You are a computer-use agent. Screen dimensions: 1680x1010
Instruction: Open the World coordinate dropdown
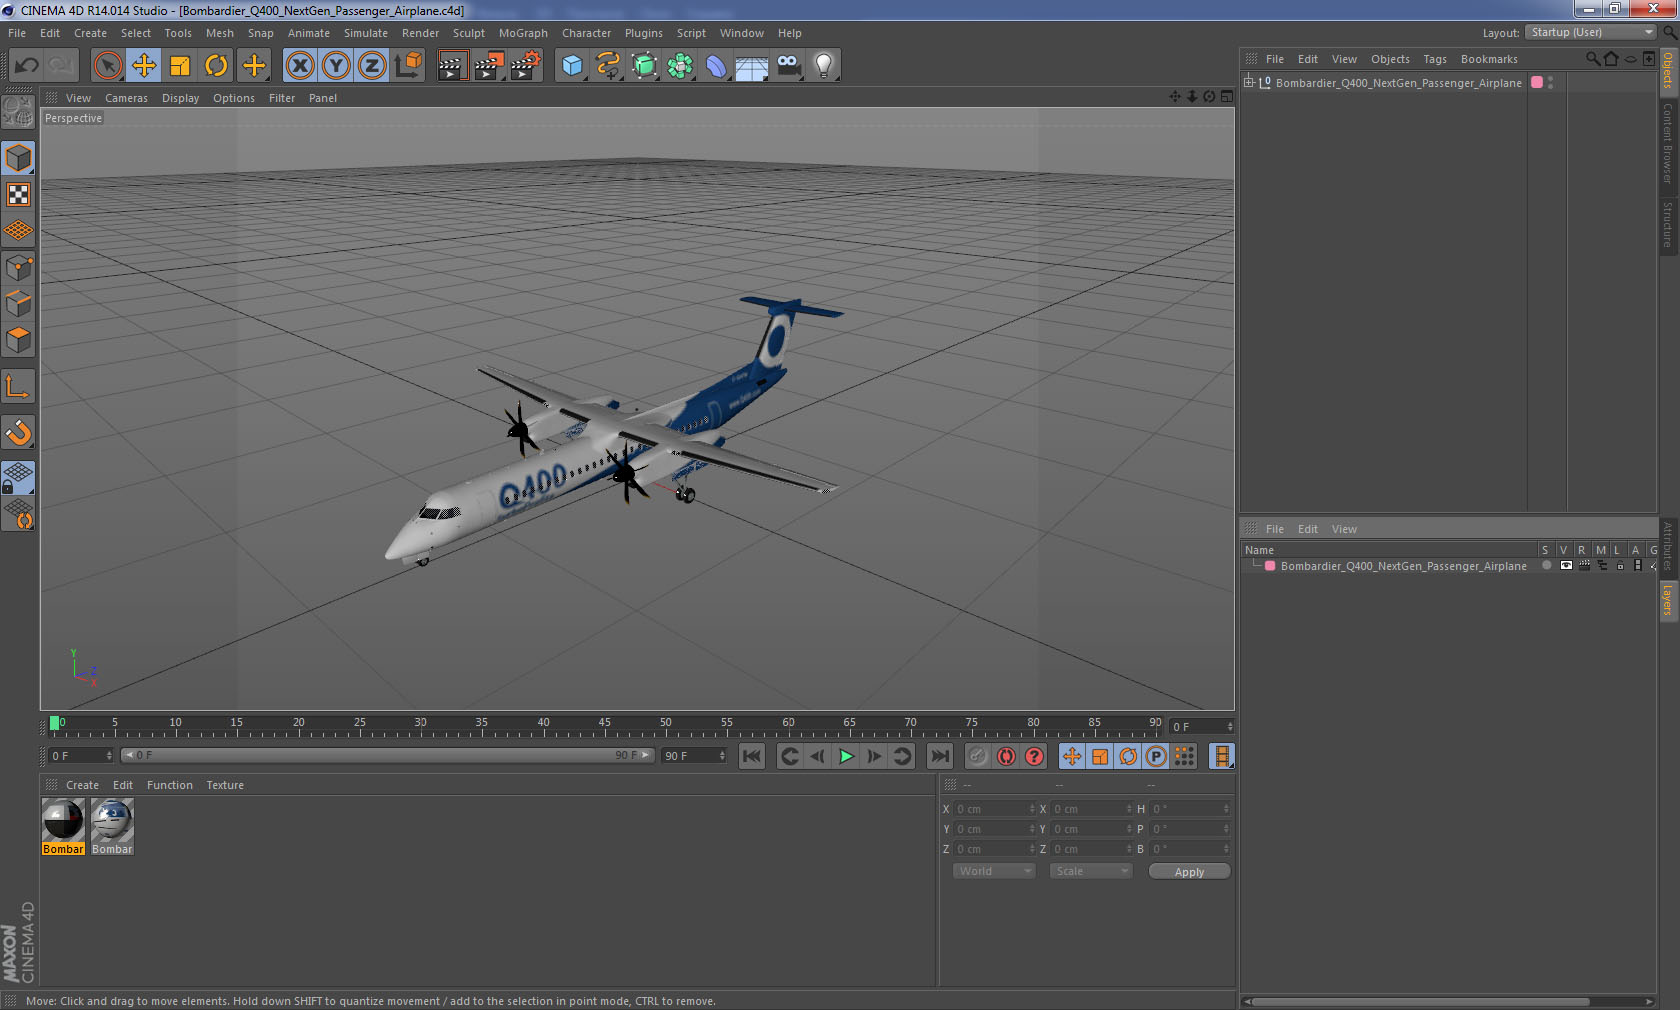click(x=994, y=871)
